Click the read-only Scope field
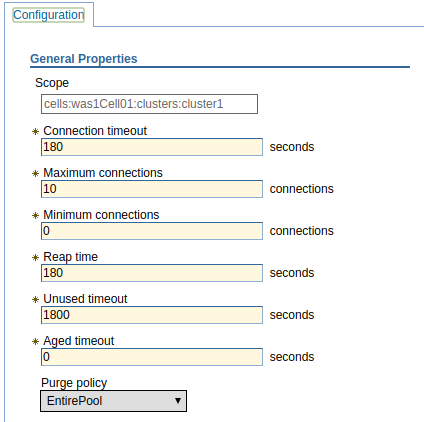 149,104
